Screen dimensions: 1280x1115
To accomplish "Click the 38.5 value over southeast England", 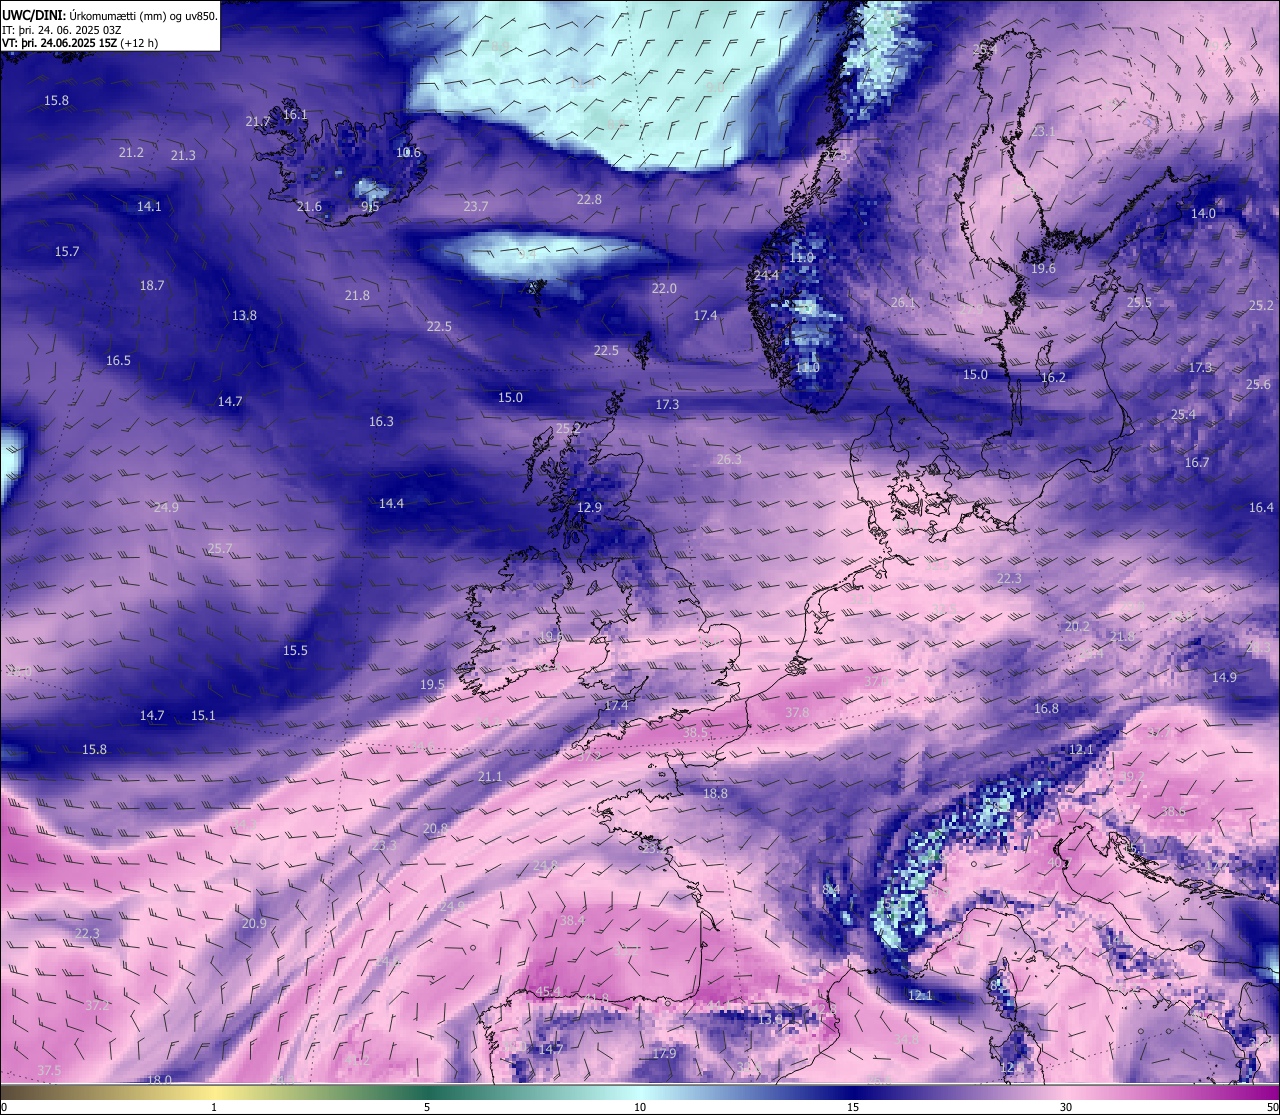I will (695, 733).
